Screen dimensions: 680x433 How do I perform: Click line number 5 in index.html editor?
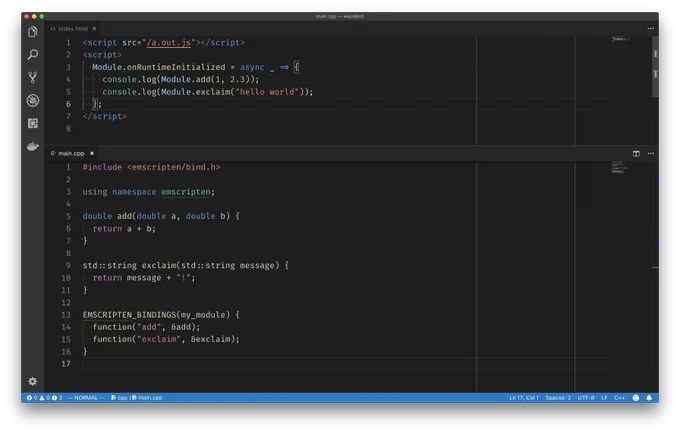point(68,92)
